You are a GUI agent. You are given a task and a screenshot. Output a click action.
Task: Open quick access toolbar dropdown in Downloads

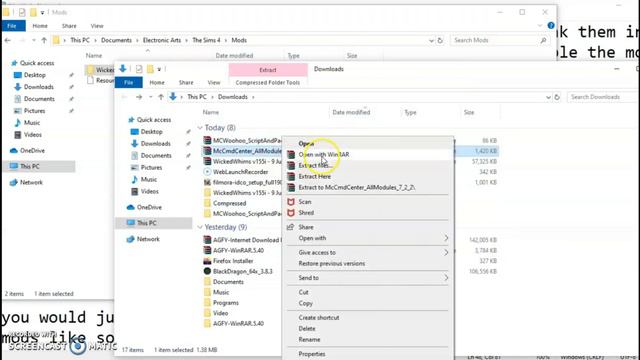pyautogui.click(x=159, y=69)
